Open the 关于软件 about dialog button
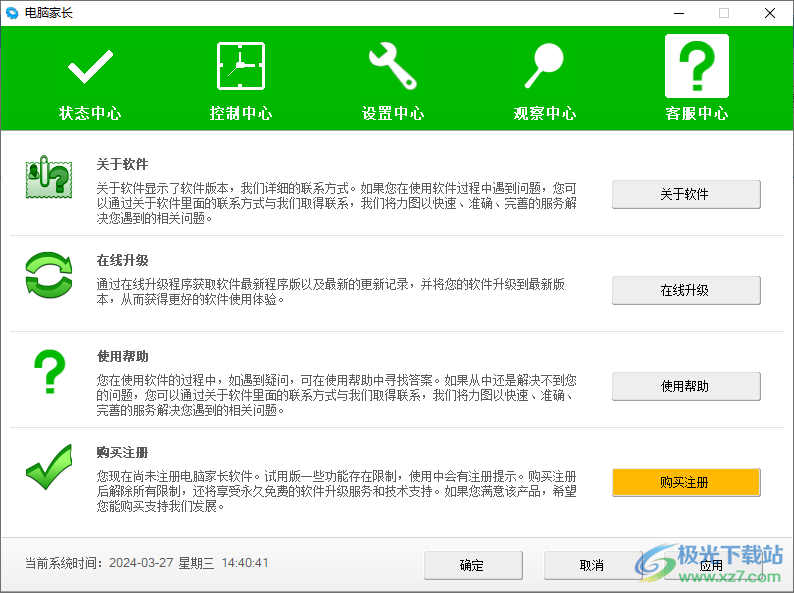Screen dimensions: 794x593 tap(686, 194)
